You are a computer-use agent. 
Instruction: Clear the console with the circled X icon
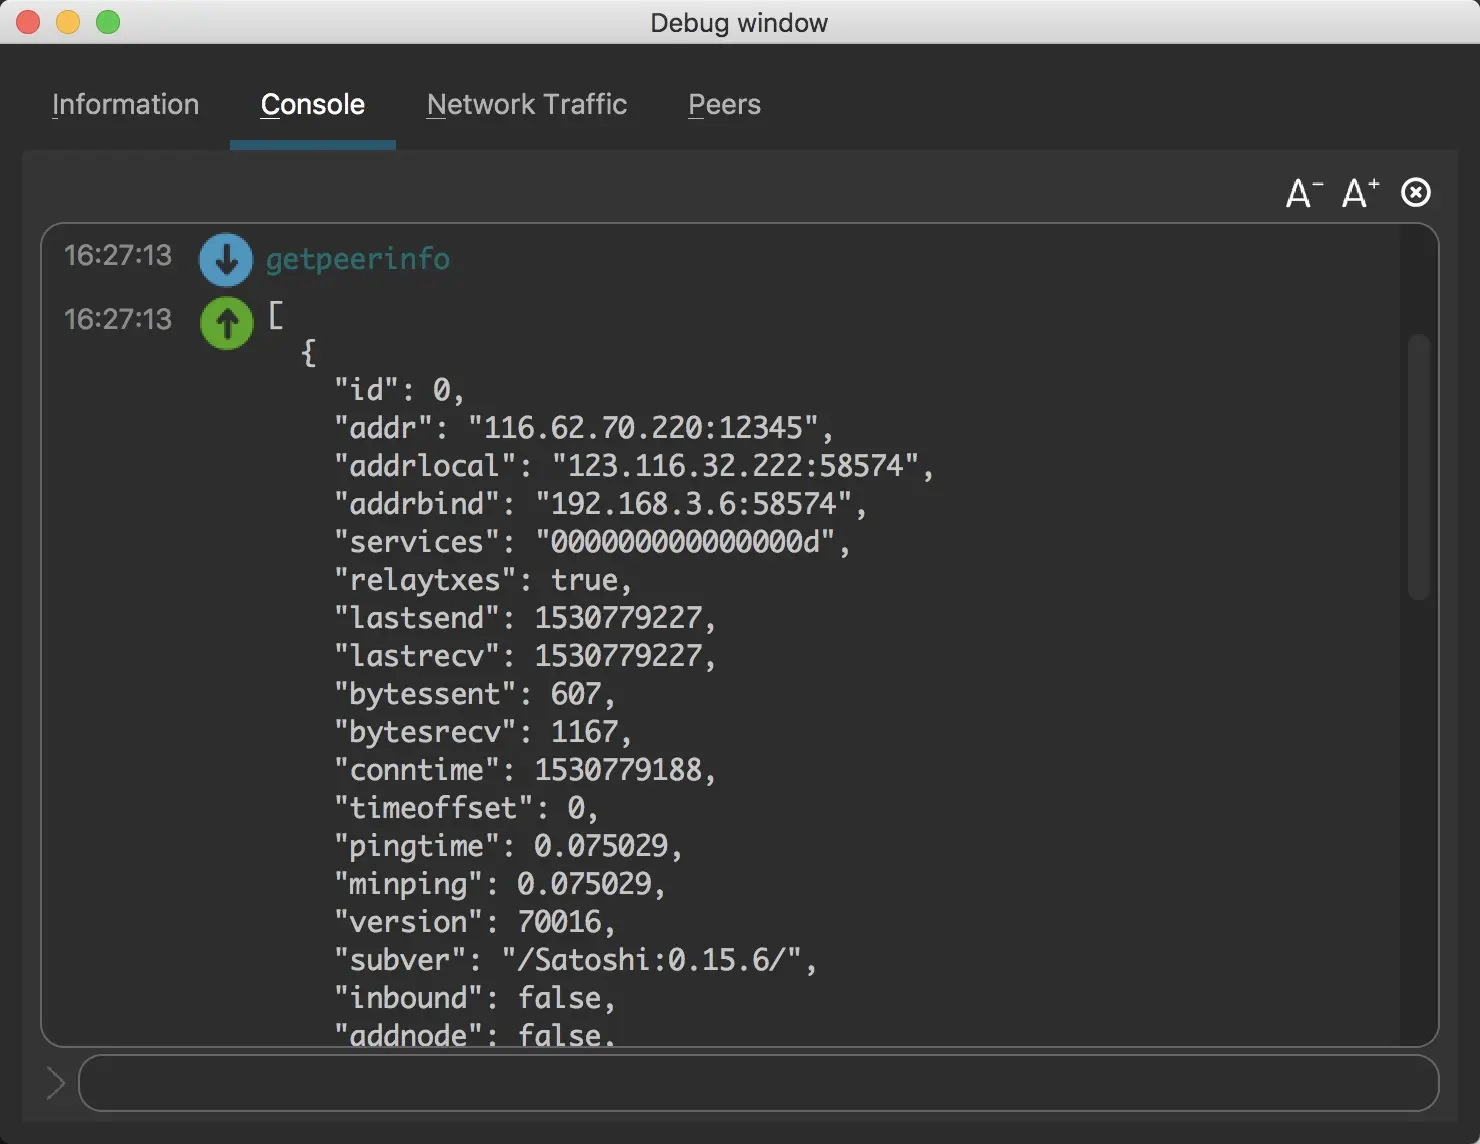1416,192
